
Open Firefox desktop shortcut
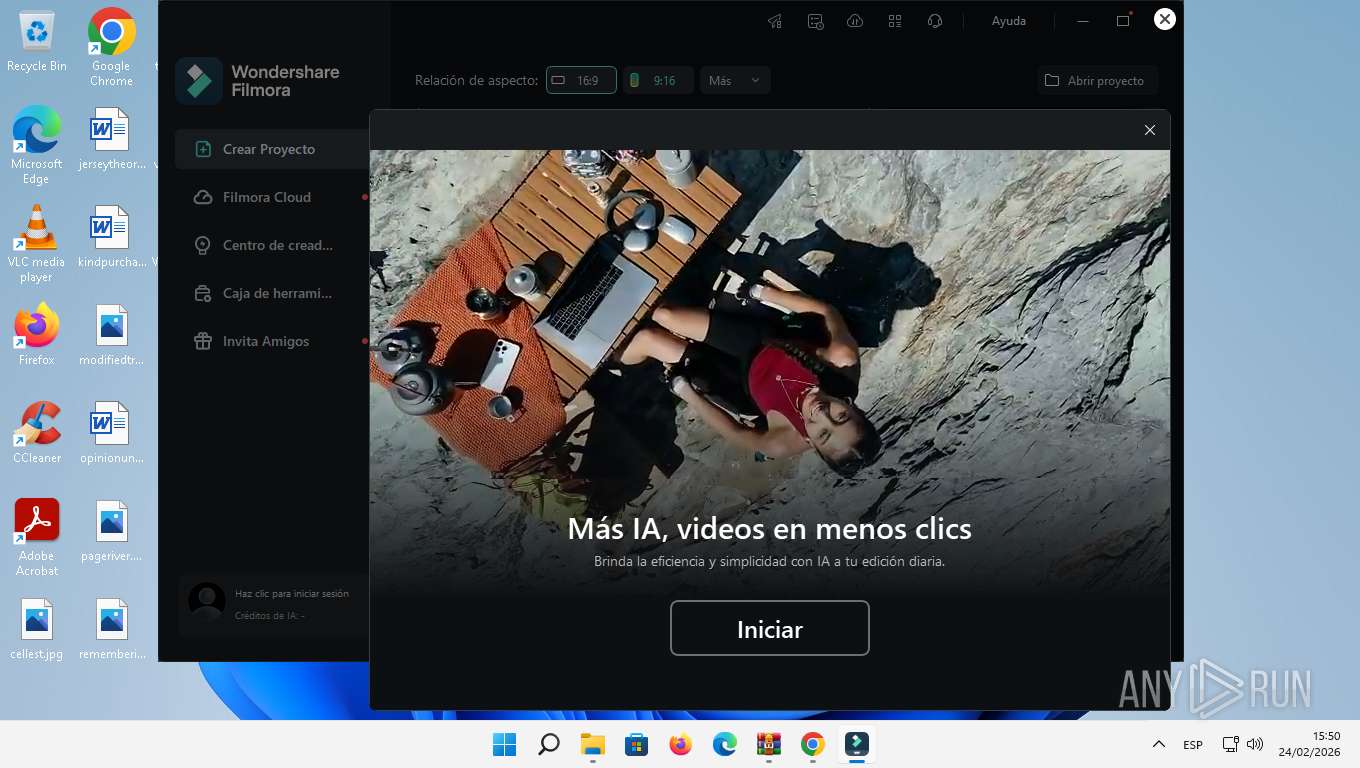click(x=37, y=335)
